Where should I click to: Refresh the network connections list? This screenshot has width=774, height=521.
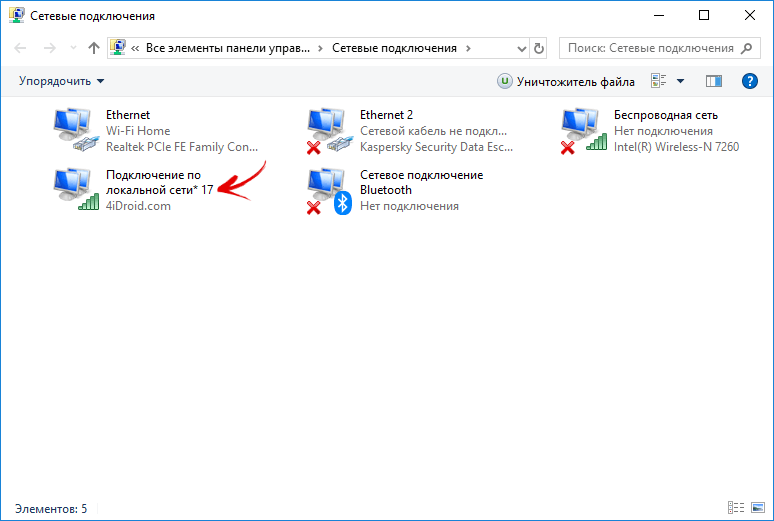tap(539, 48)
